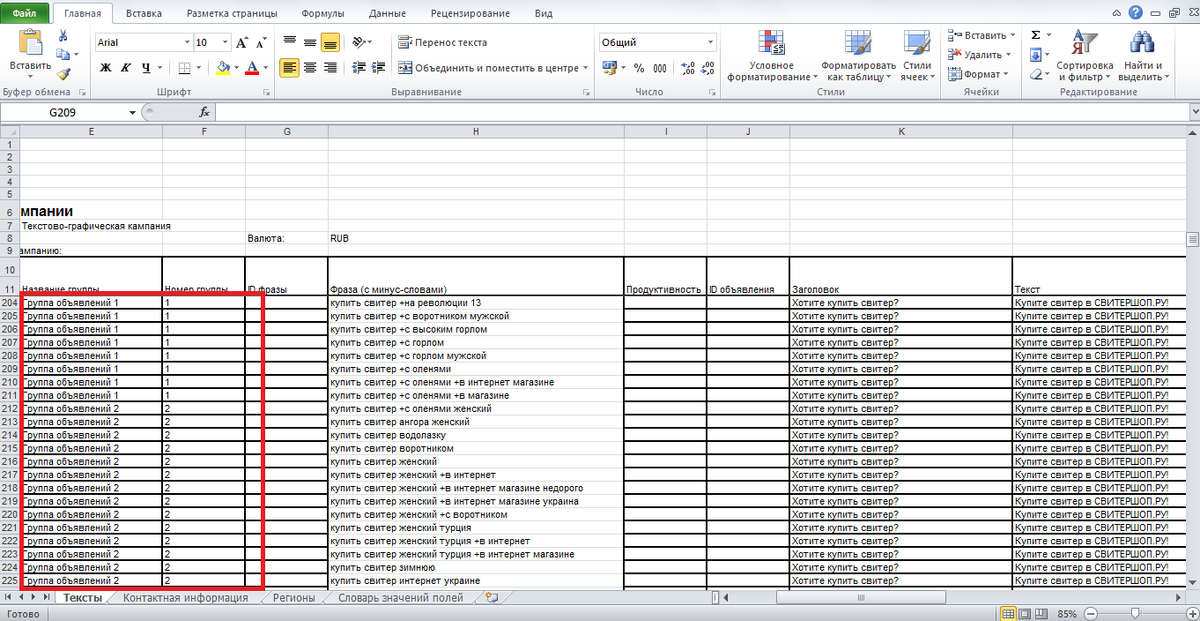
Task: Decrease font size with the small A icon
Action: 262,43
